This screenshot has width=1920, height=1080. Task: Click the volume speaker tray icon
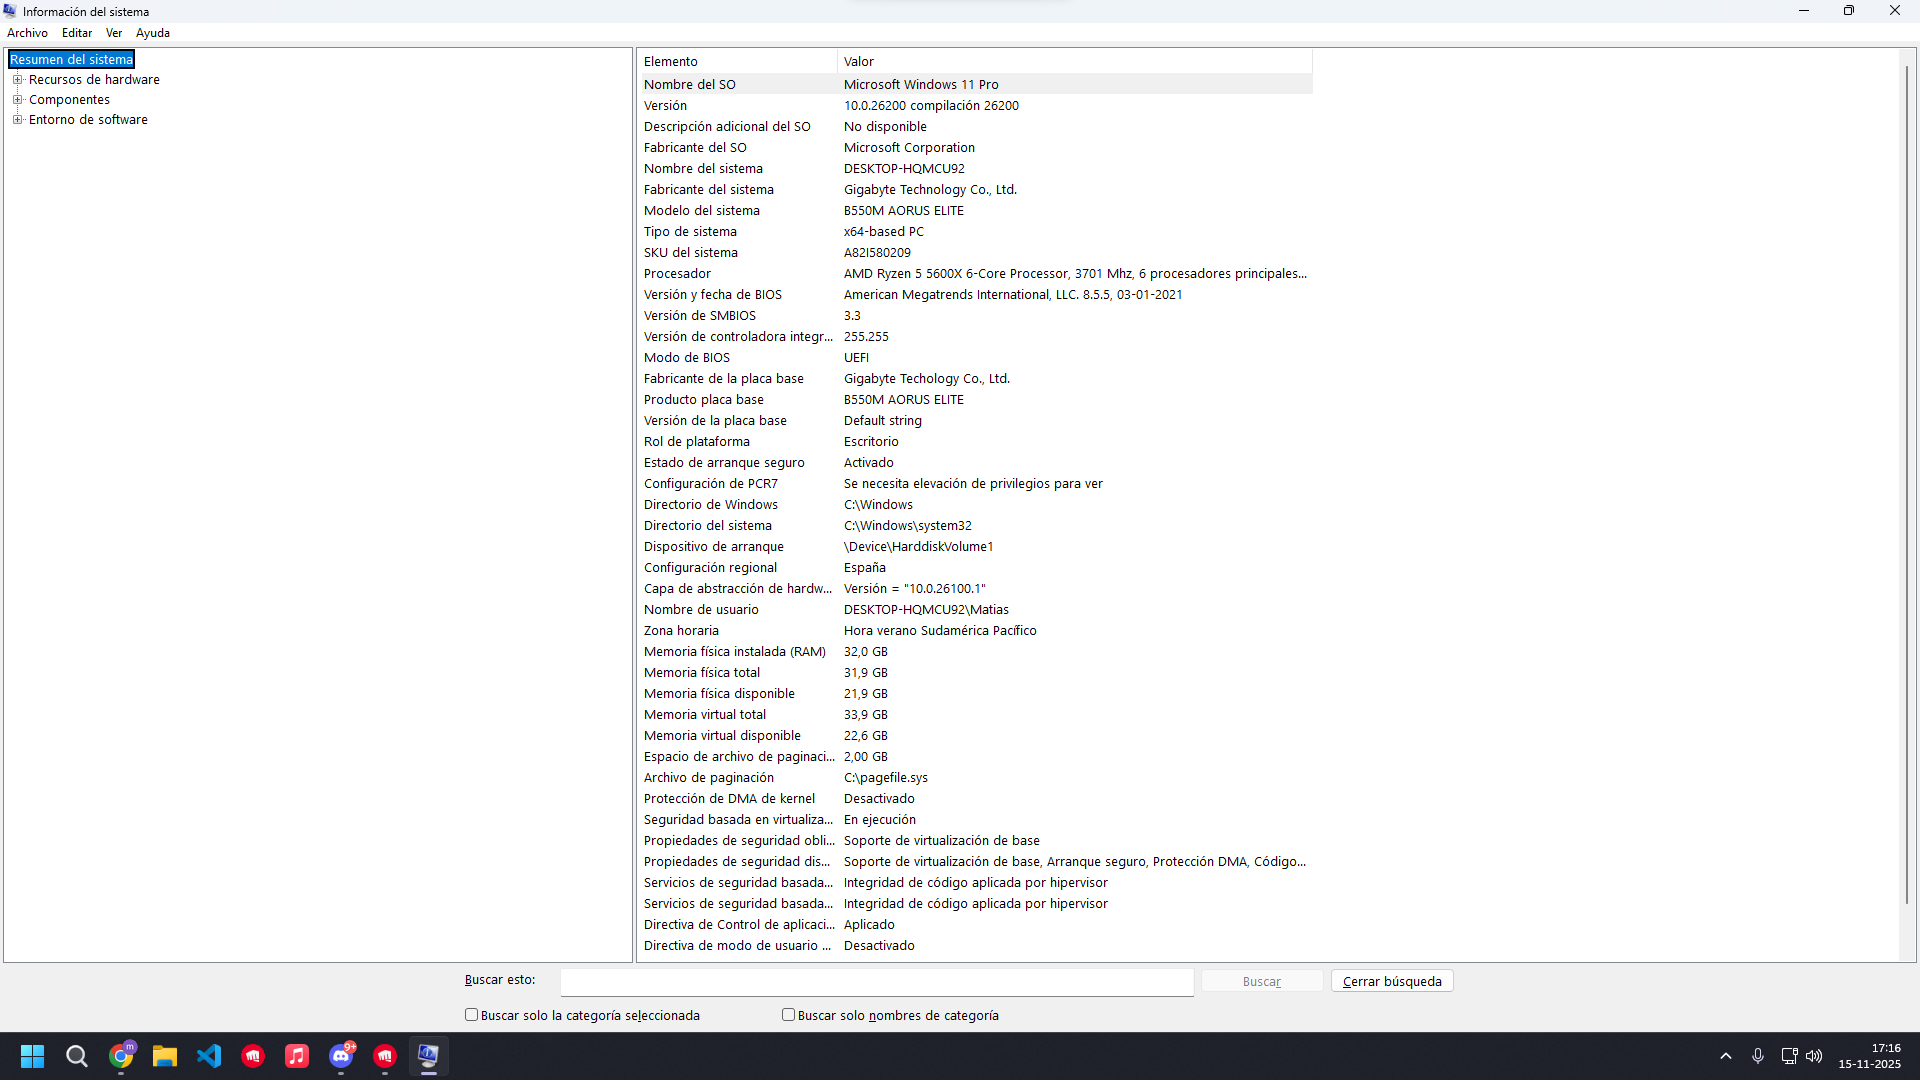point(1814,1056)
